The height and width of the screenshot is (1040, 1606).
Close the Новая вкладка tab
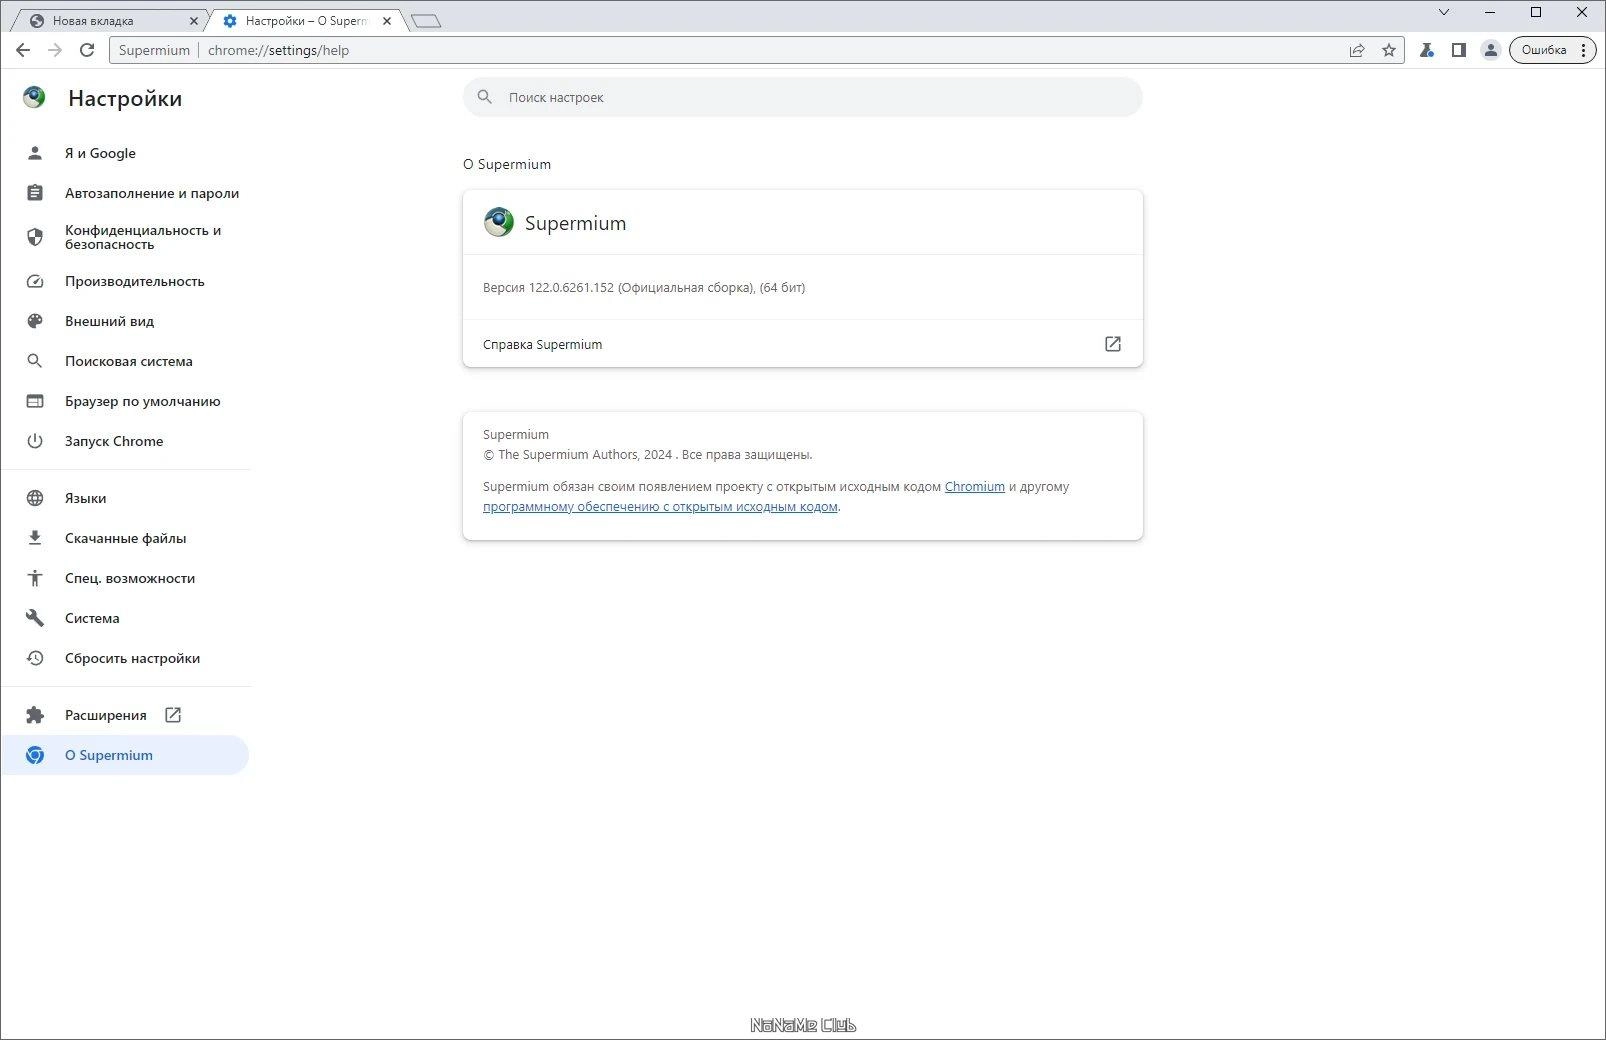(194, 20)
